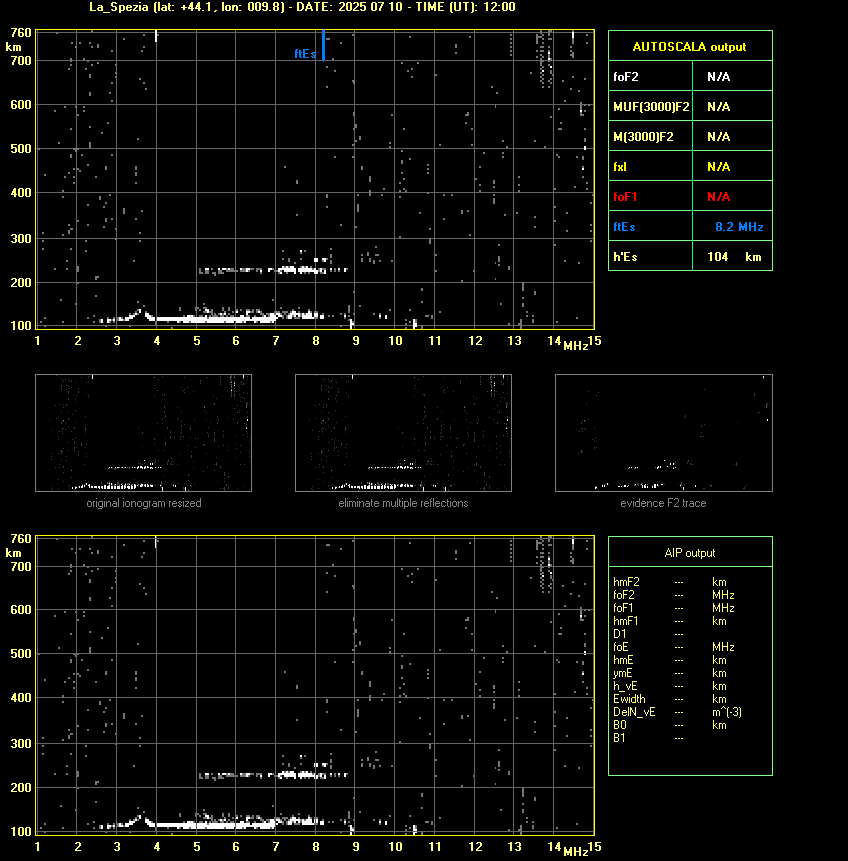Click the 500 height label on bottom ionogram
Image resolution: width=848 pixels, height=861 pixels.
click(21, 654)
